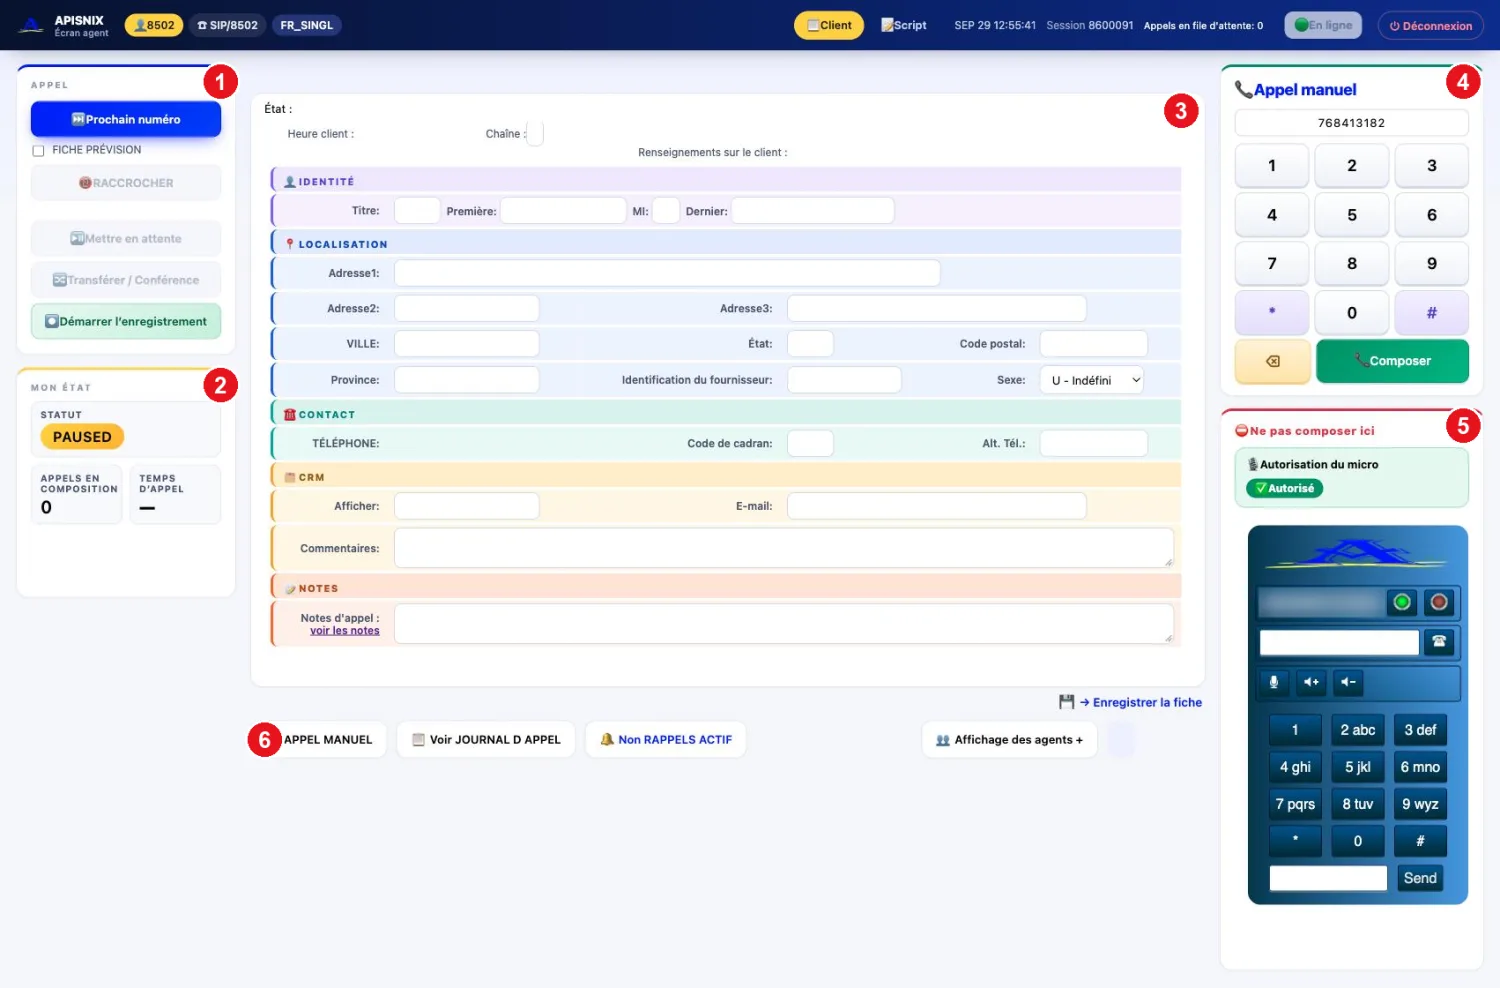Click the APISNIX logo
The width and height of the screenshot is (1500, 988).
[32, 25]
